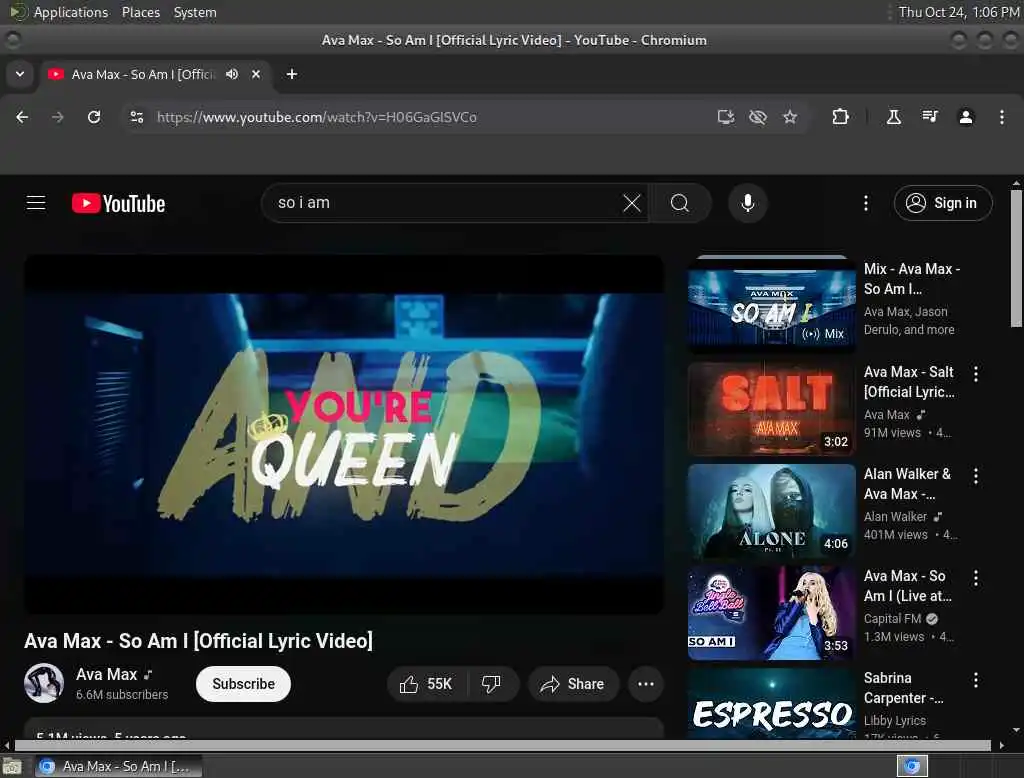Open Places menu
This screenshot has height=778, width=1024.
click(x=141, y=12)
